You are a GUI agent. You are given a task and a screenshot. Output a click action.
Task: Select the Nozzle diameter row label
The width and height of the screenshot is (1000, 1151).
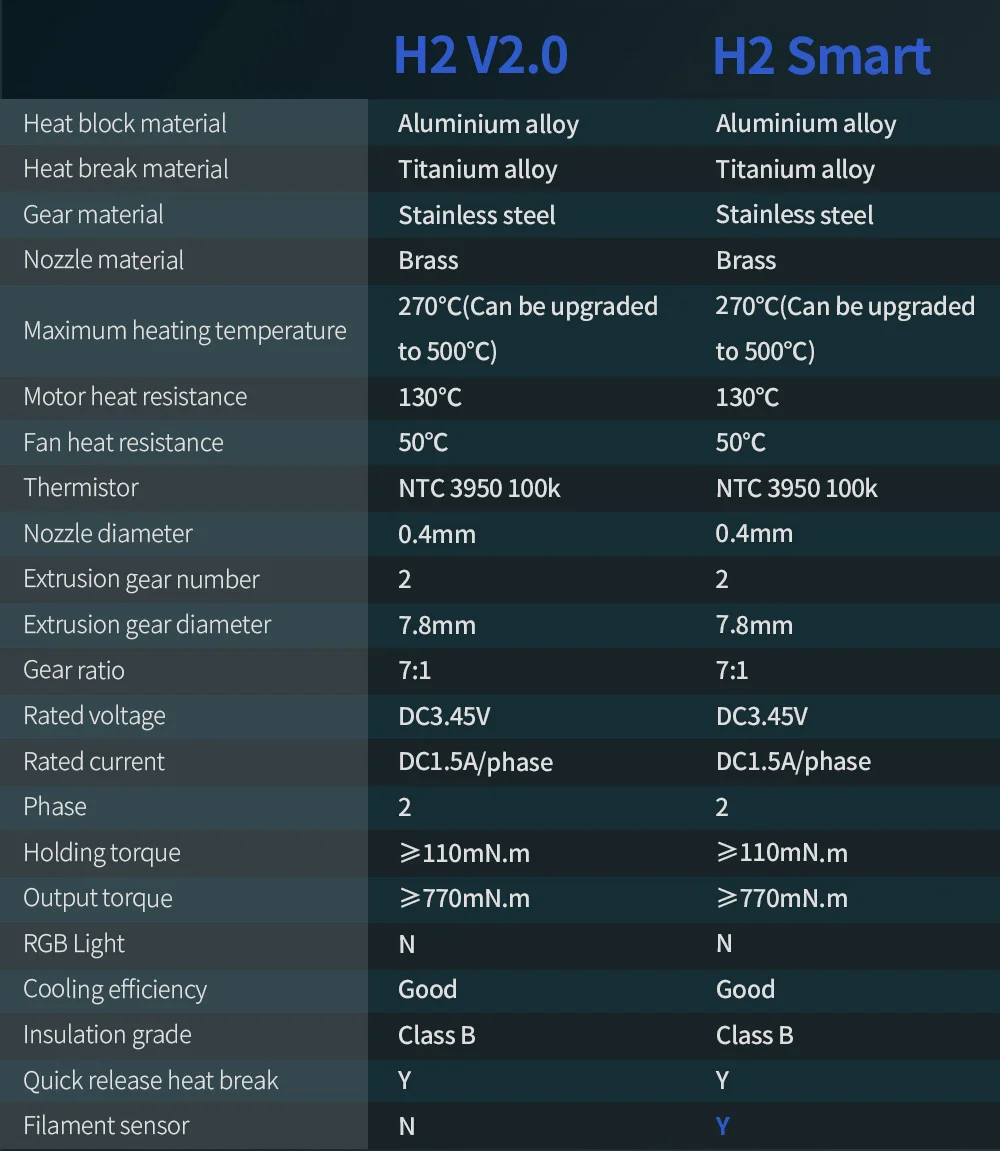tap(108, 534)
